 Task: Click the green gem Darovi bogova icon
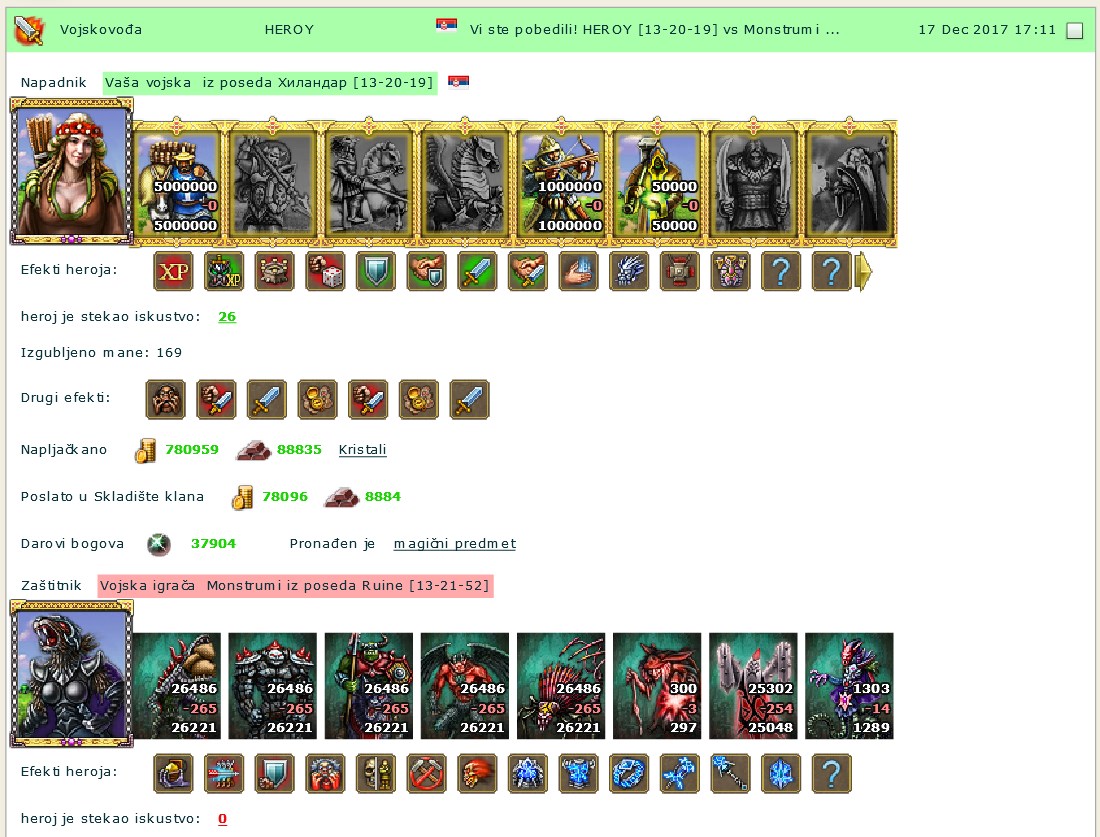[159, 544]
